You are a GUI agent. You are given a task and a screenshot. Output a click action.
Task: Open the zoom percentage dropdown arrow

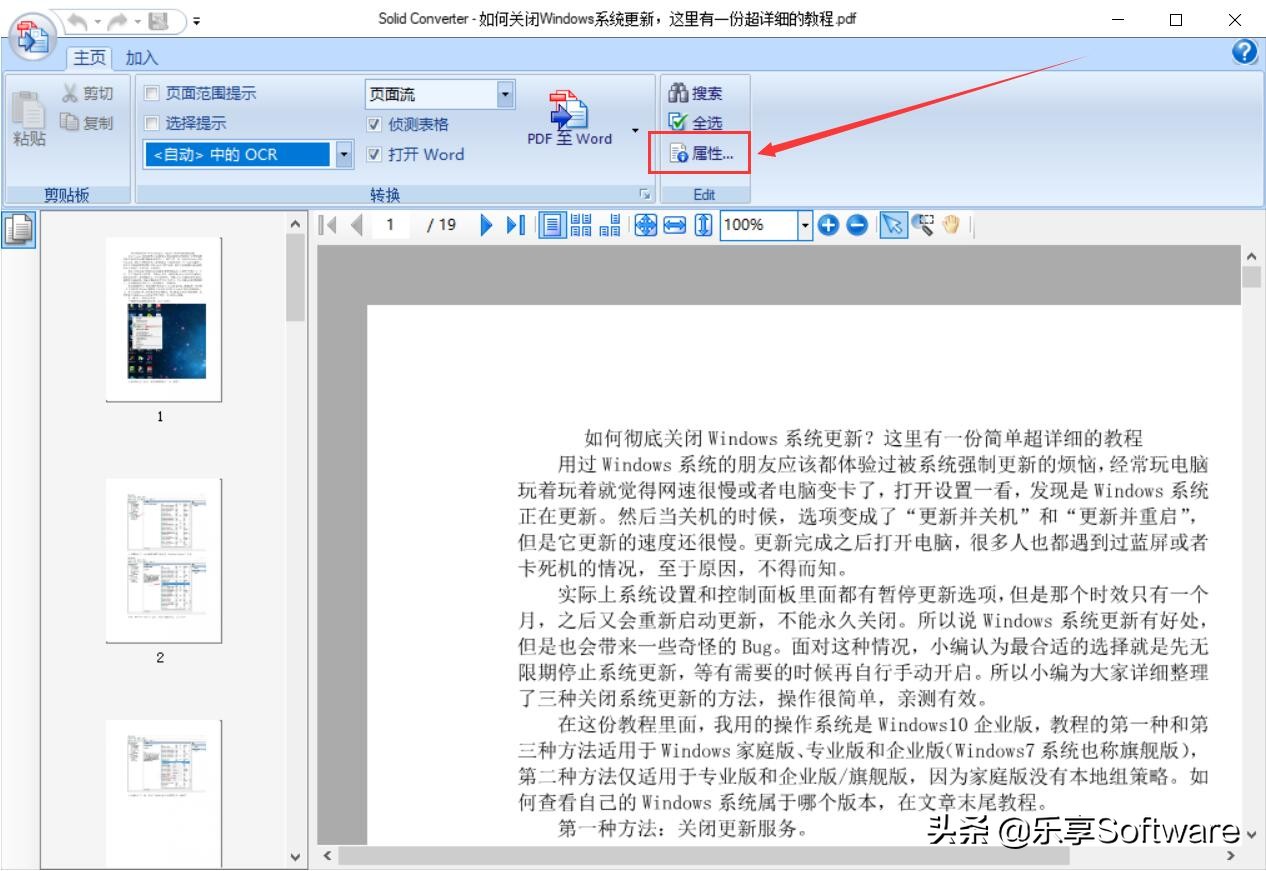[x=806, y=225]
